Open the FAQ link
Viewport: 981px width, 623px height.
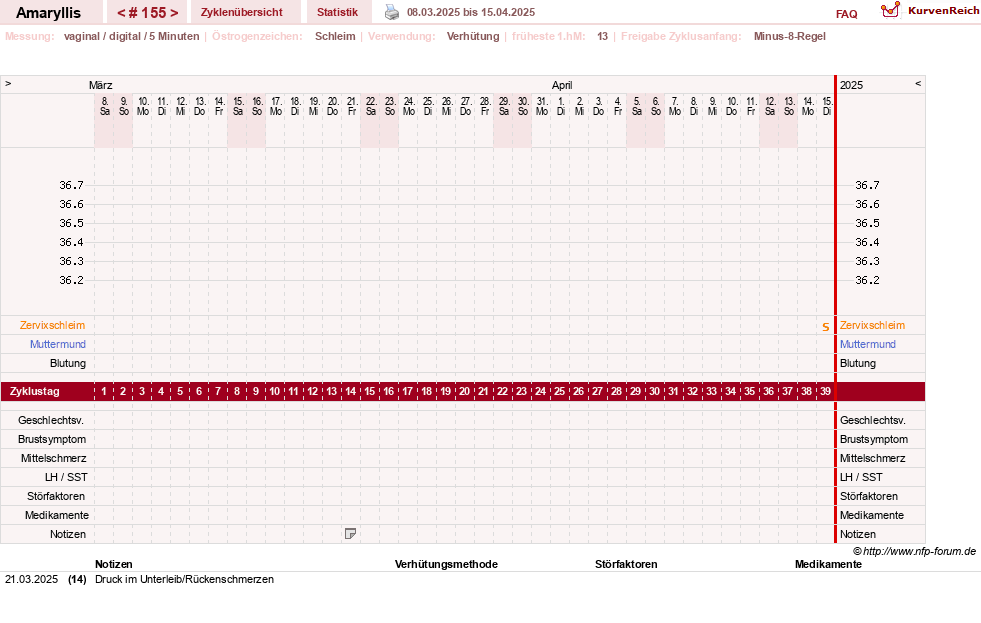[x=846, y=14]
